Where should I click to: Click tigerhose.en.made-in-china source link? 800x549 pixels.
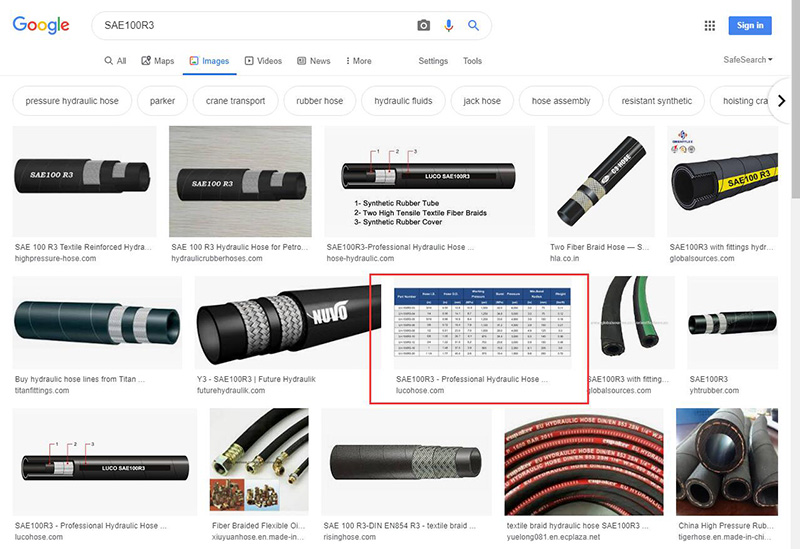[725, 537]
